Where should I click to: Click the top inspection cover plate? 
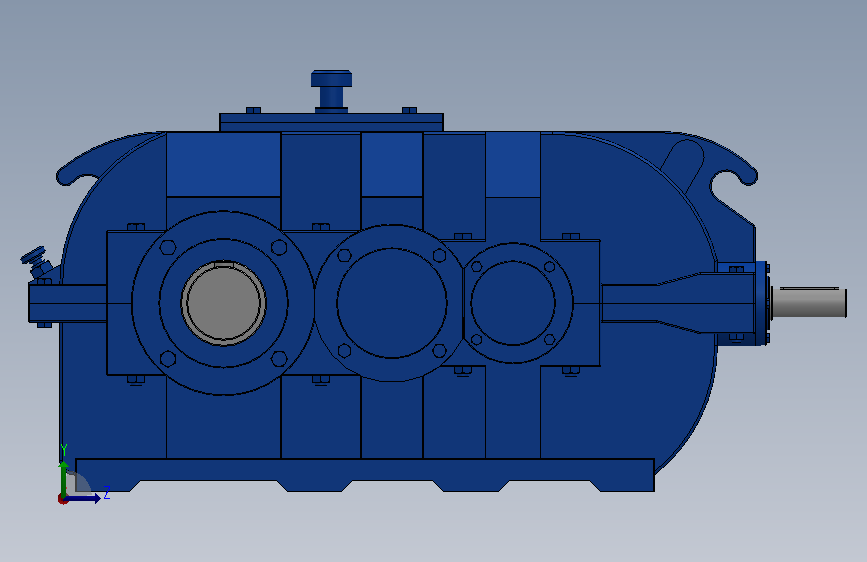pyautogui.click(x=331, y=122)
